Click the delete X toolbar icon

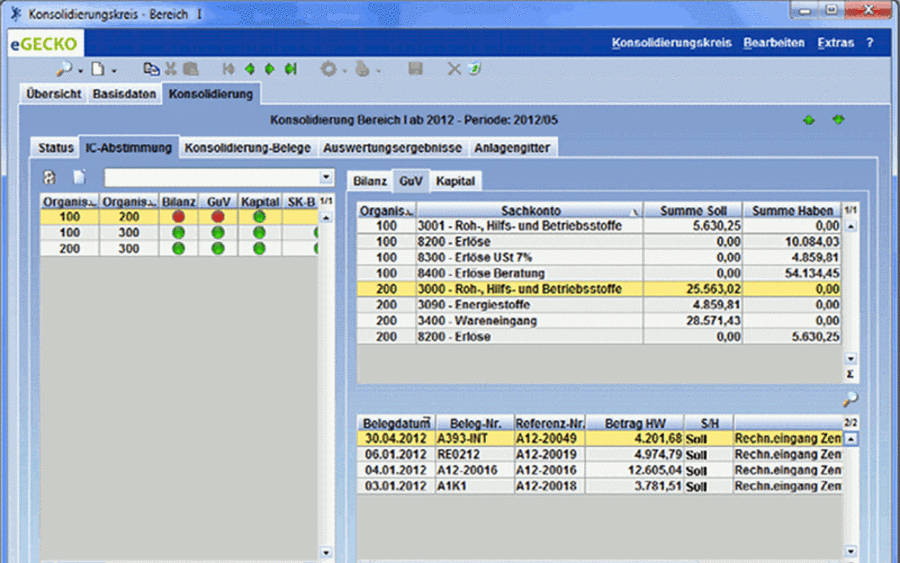tap(454, 69)
